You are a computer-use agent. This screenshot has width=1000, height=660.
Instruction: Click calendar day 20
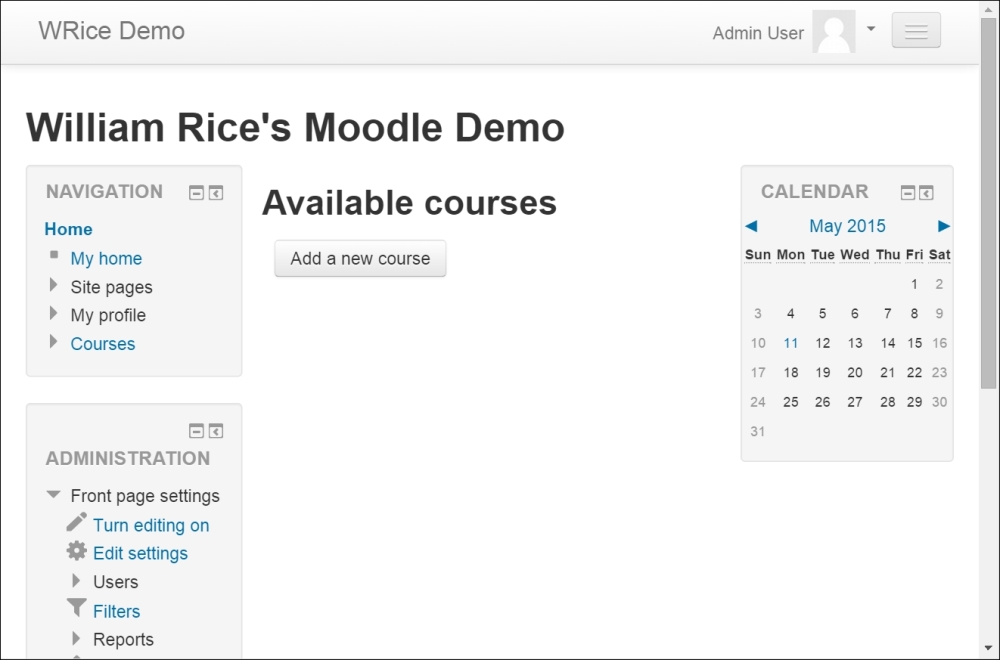point(855,372)
